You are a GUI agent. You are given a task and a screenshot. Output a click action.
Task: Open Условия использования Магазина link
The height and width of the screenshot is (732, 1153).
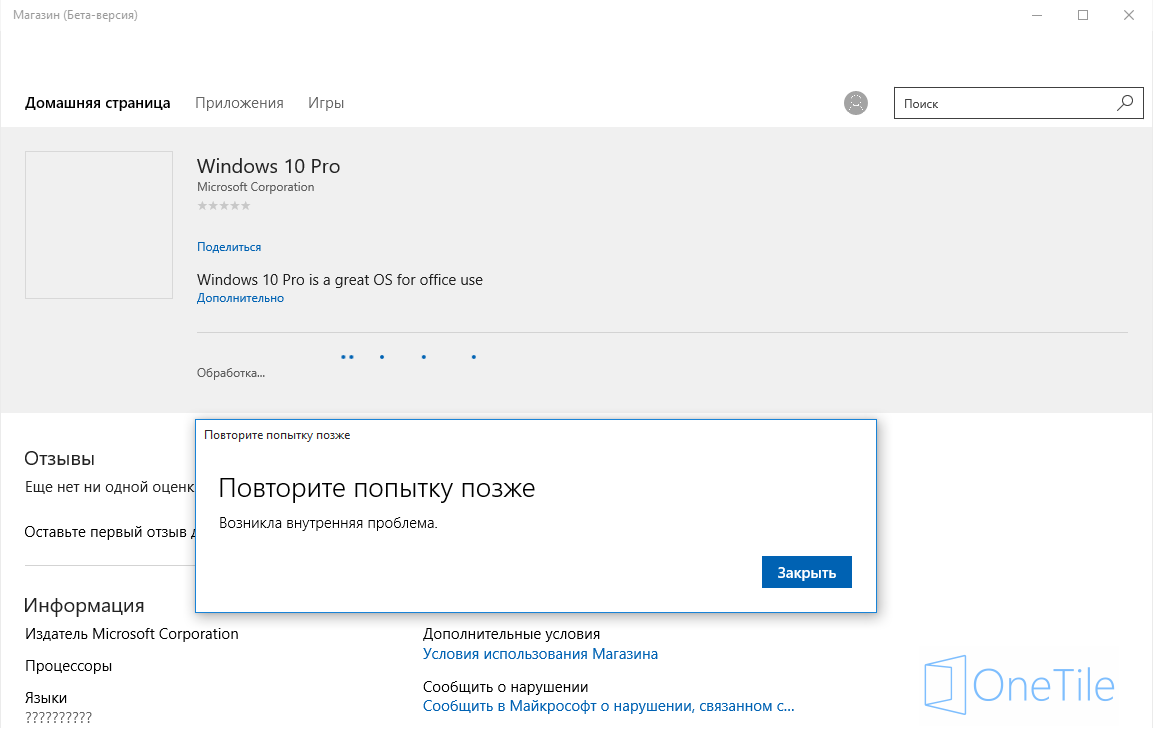click(540, 654)
